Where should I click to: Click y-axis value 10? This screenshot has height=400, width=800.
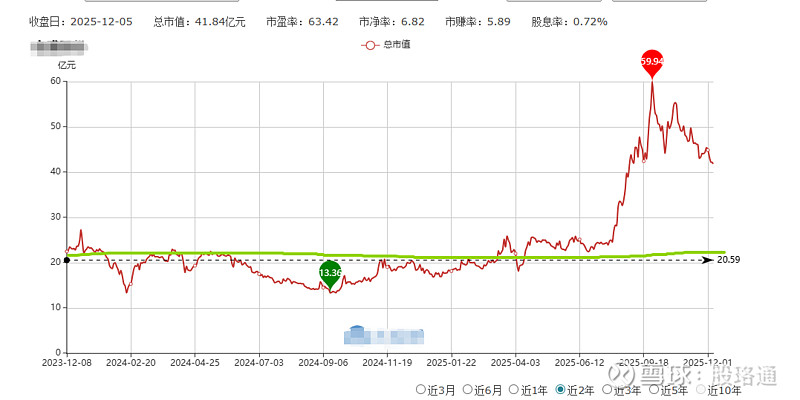tap(55, 308)
